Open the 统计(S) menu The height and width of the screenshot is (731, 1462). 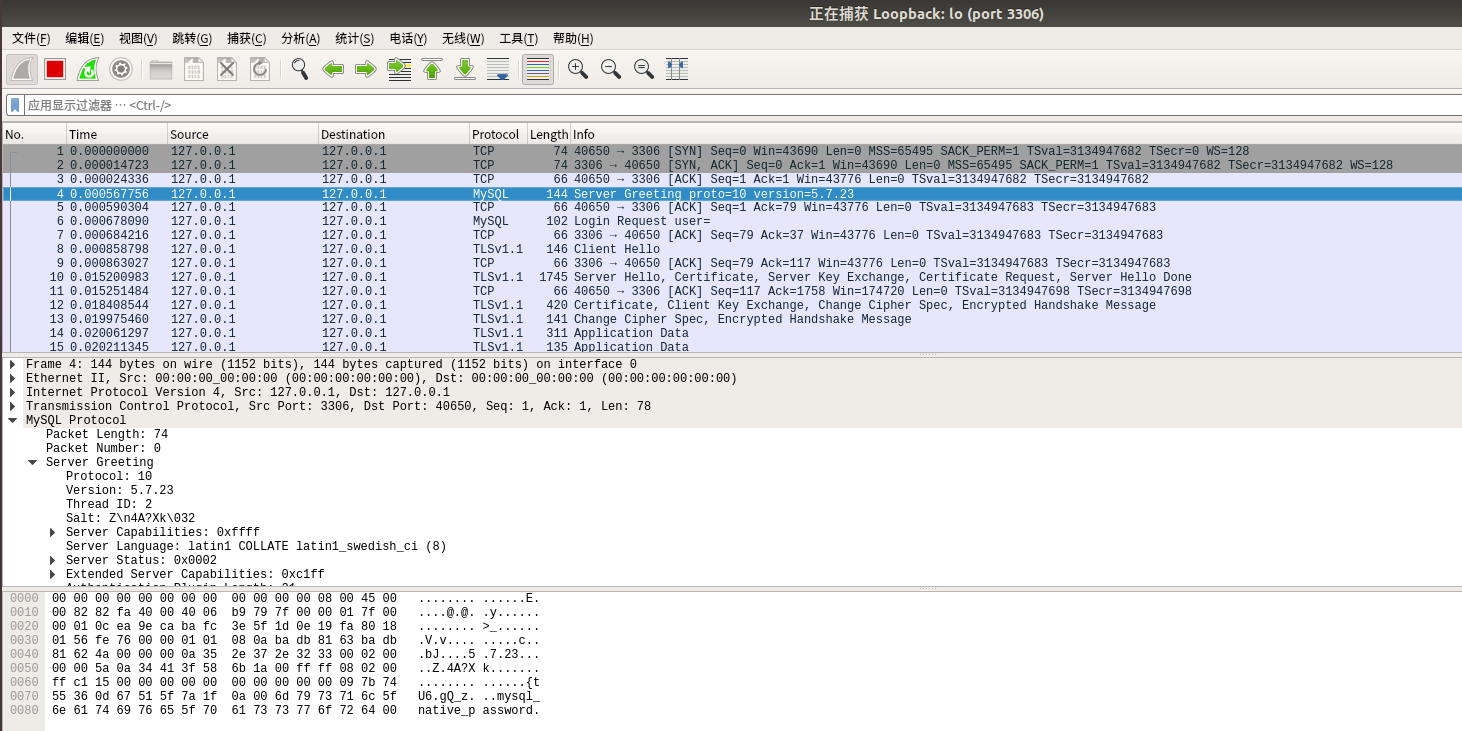(354, 39)
